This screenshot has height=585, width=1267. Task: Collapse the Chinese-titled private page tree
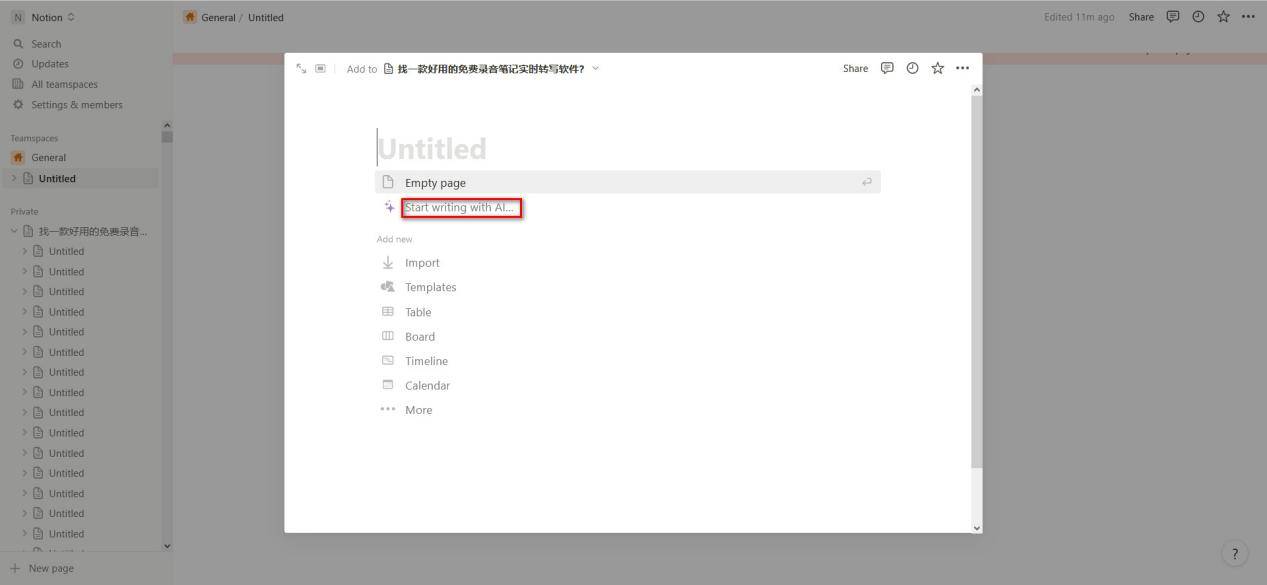pyautogui.click(x=14, y=231)
